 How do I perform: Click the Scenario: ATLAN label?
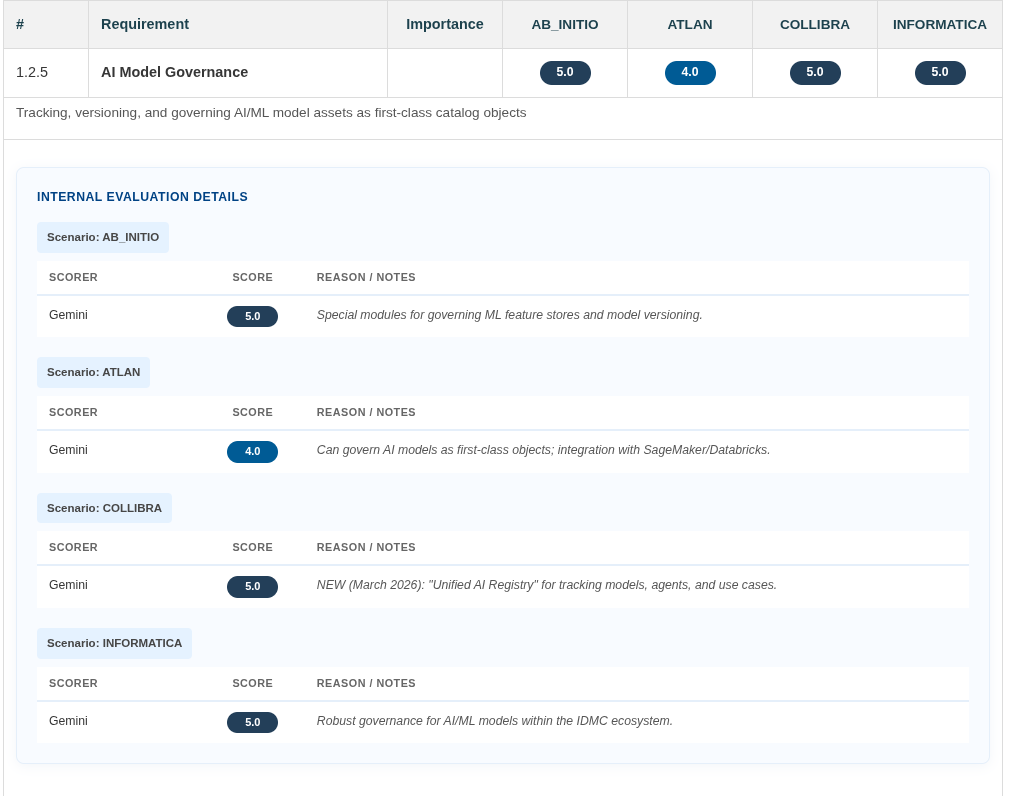[93, 372]
